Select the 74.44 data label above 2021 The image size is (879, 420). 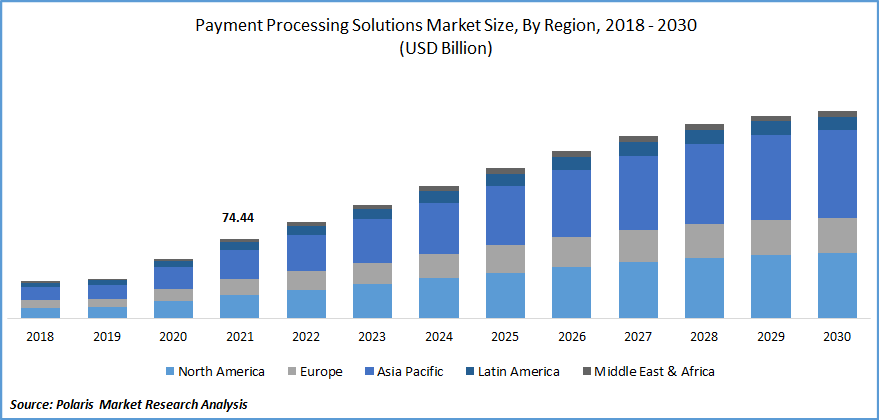tap(239, 218)
